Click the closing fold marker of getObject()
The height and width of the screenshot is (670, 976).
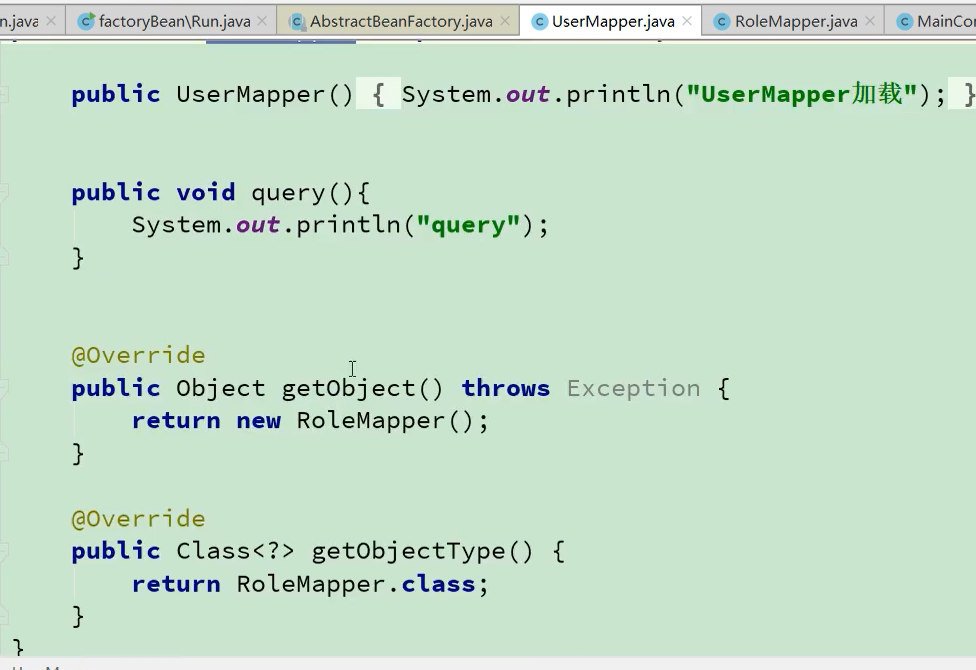[4, 453]
